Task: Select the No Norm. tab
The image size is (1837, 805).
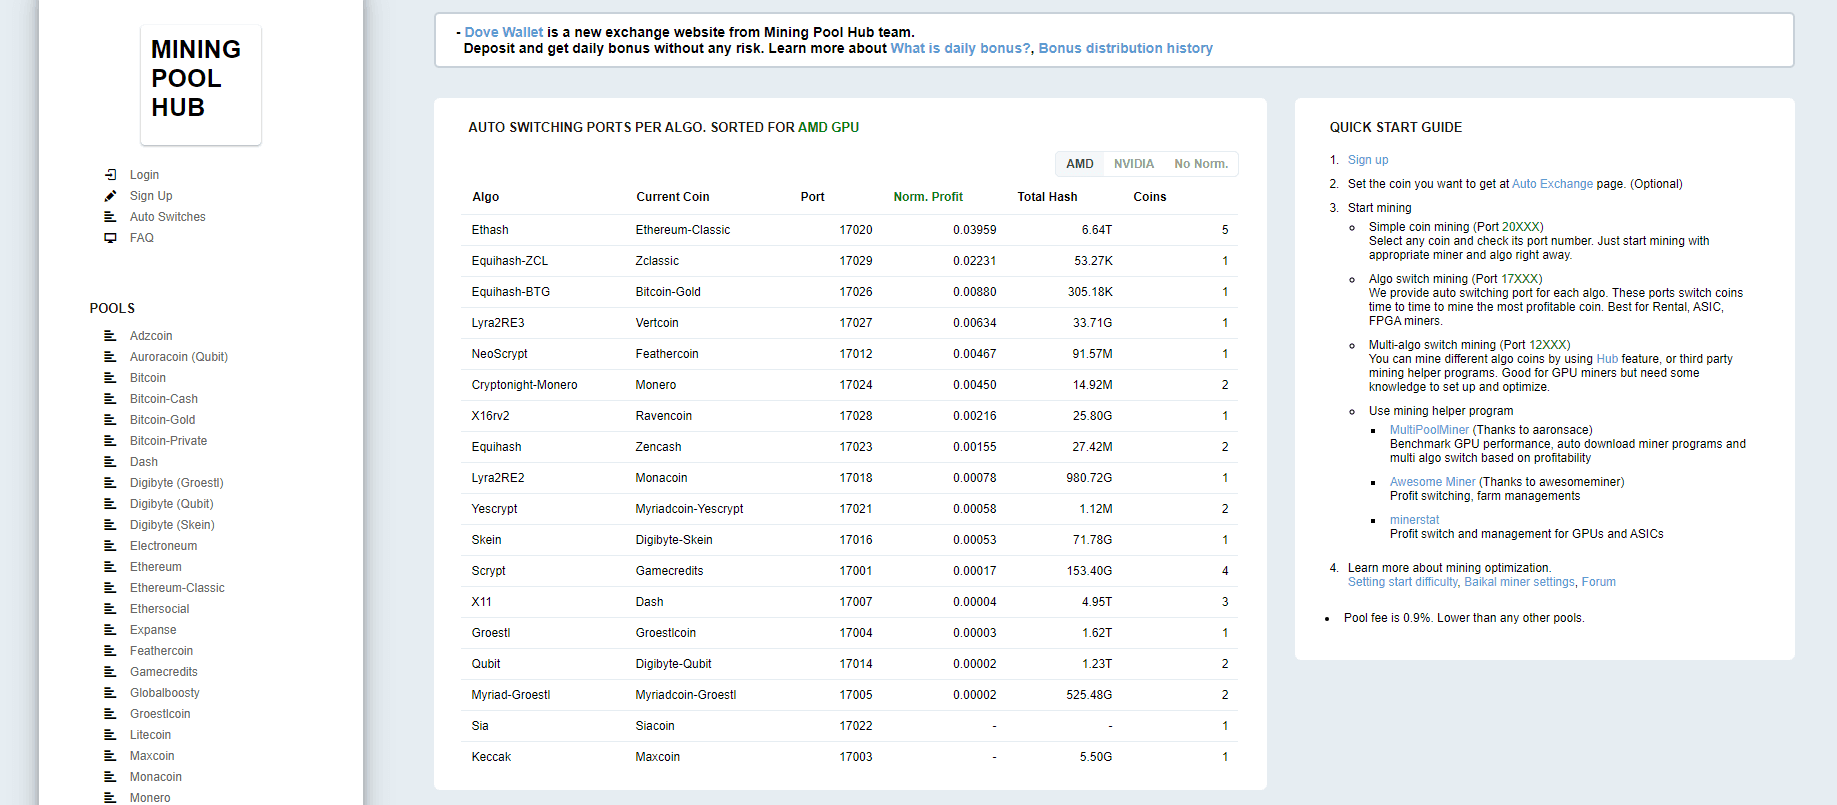Action: 1201,164
